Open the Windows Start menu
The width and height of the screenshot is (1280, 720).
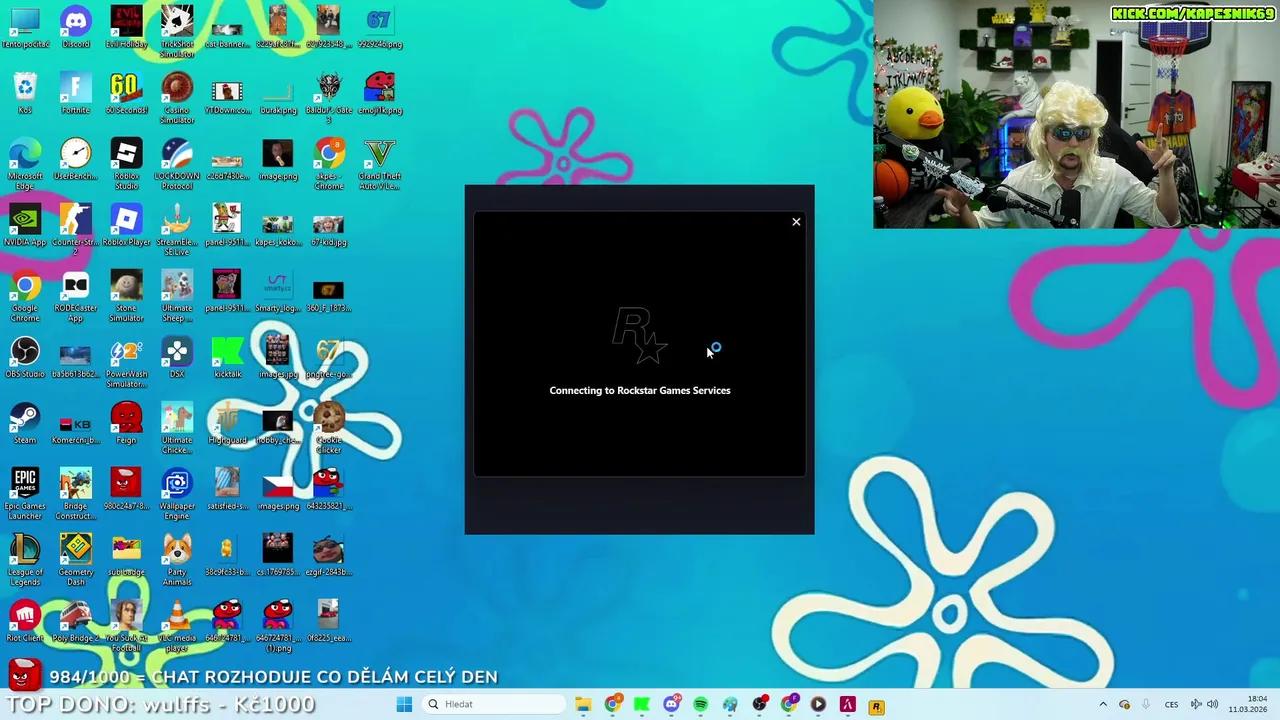[404, 704]
